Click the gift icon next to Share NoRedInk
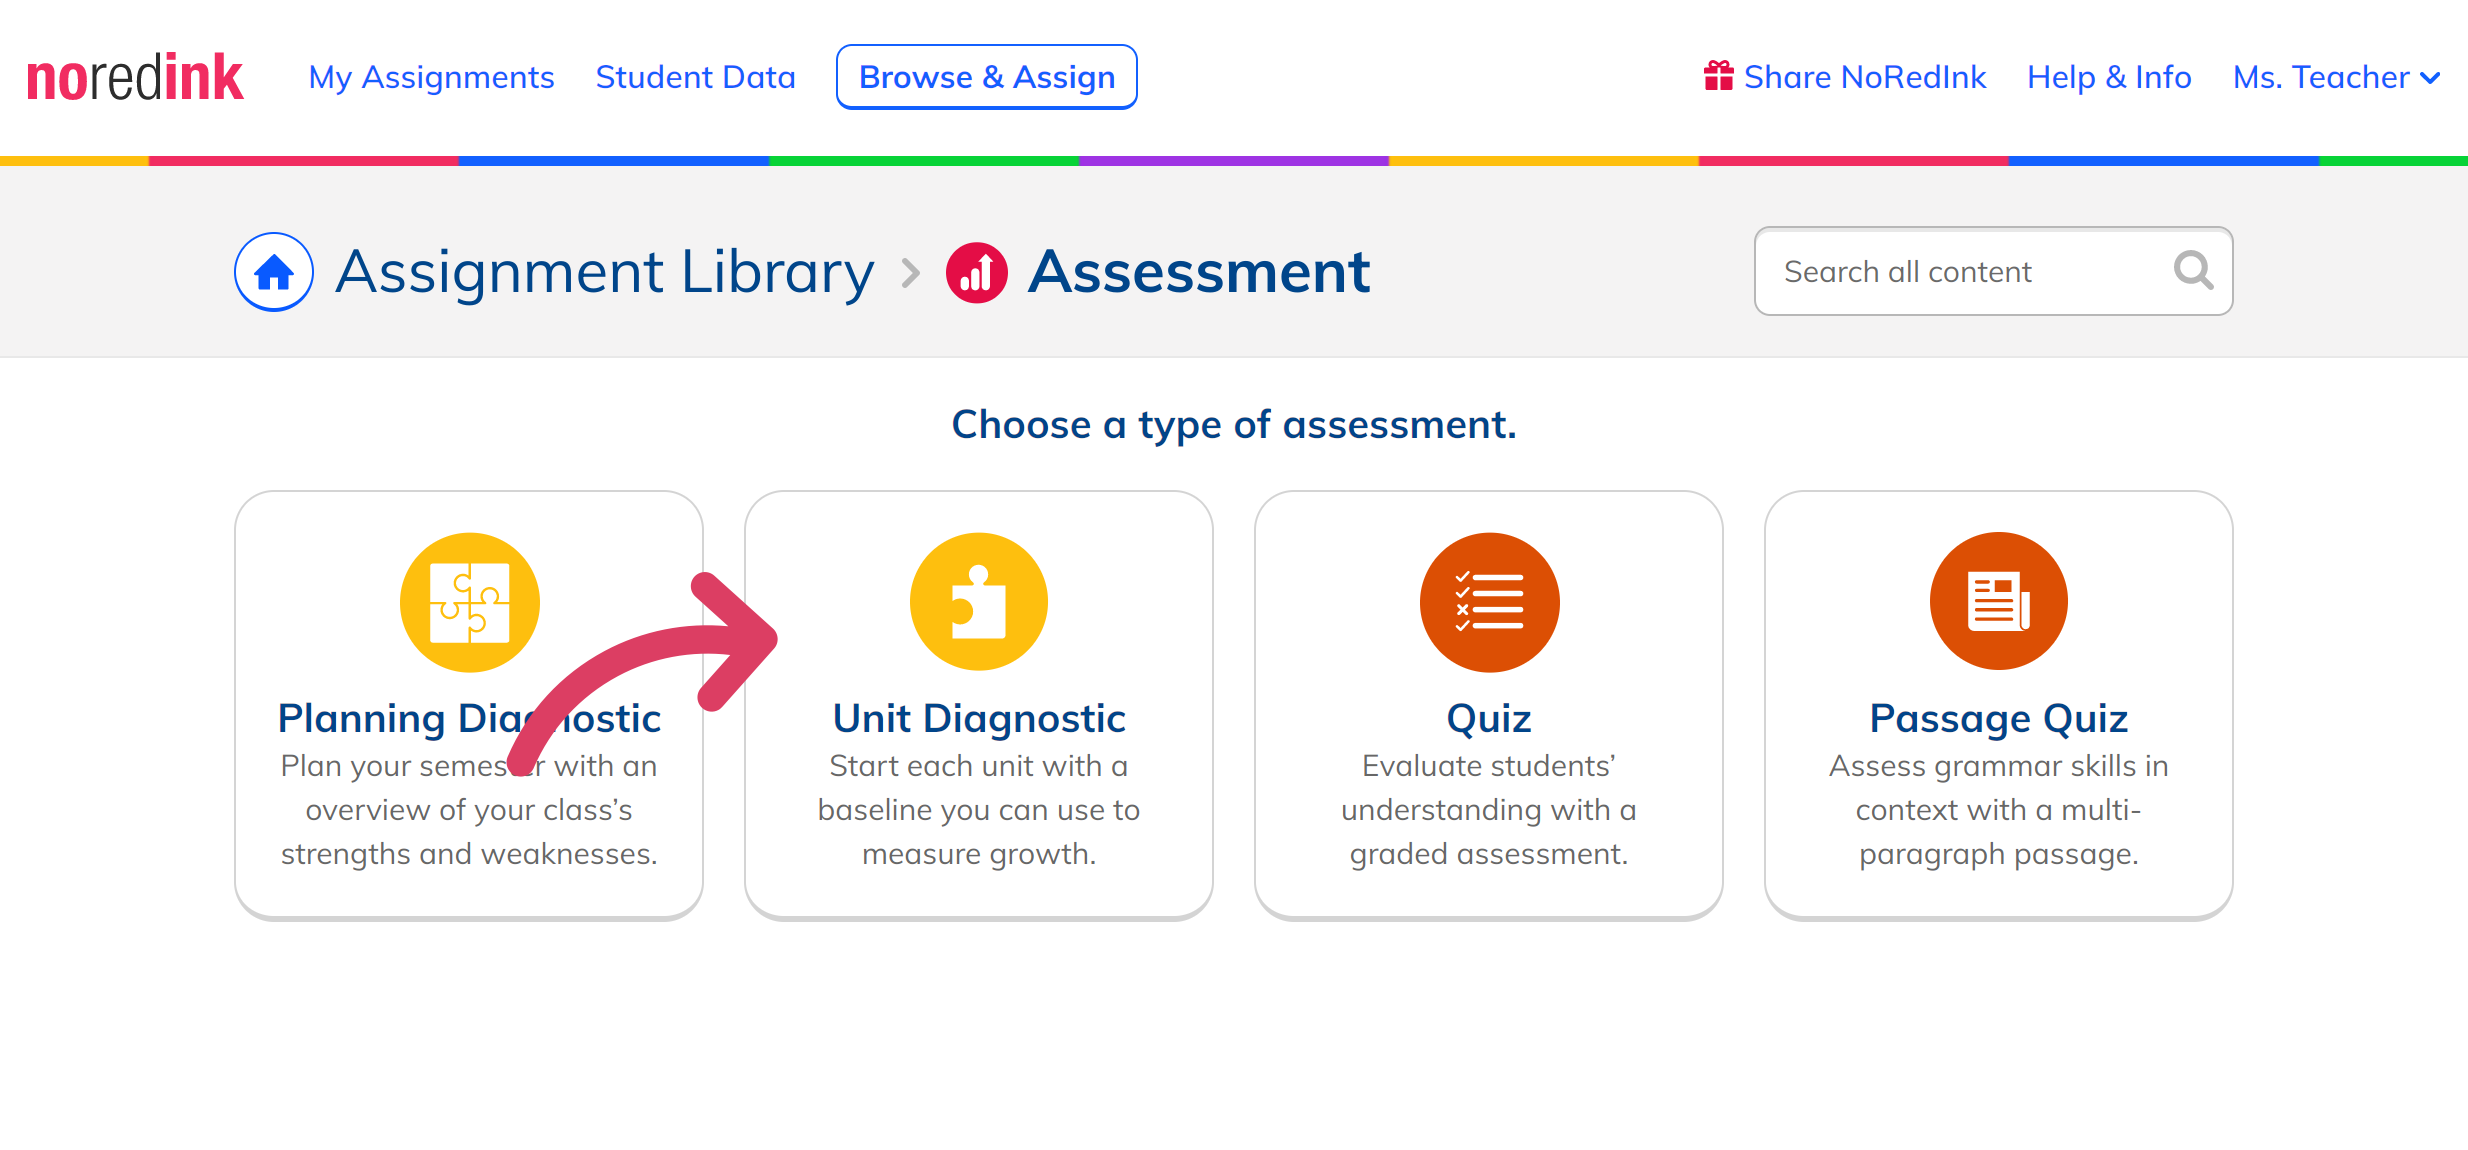 (x=1718, y=76)
